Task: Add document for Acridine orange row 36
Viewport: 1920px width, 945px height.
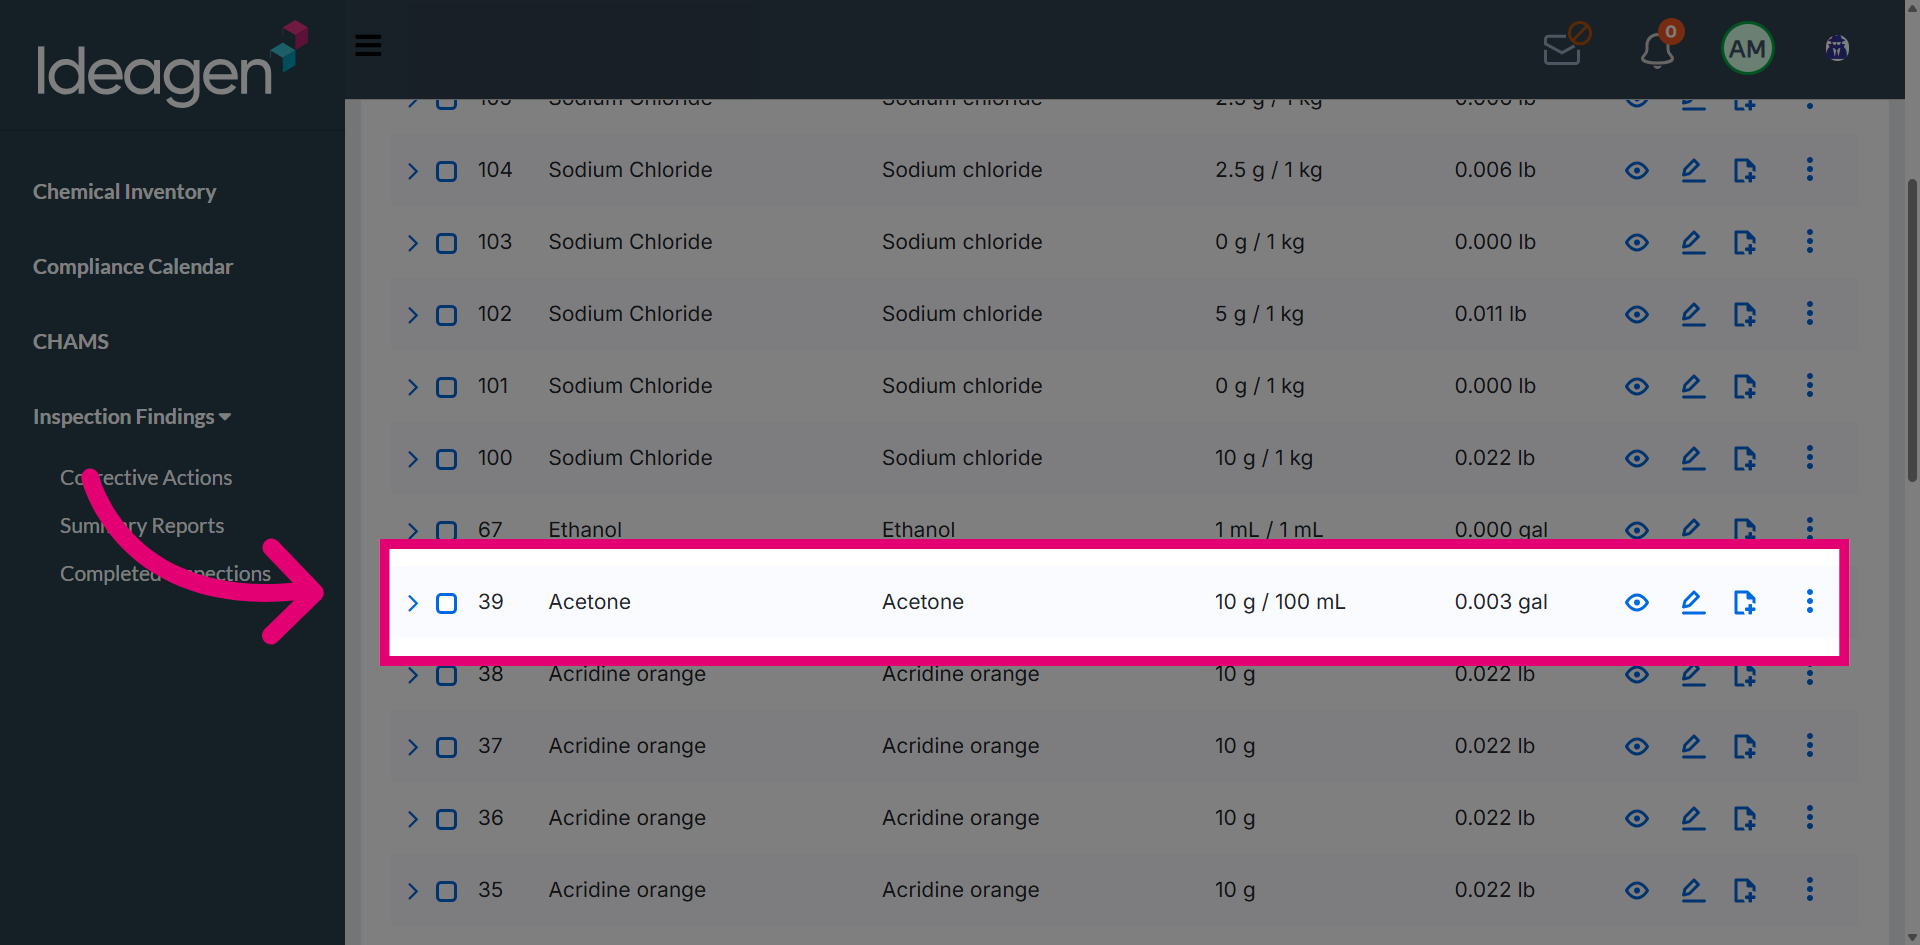Action: 1745,818
